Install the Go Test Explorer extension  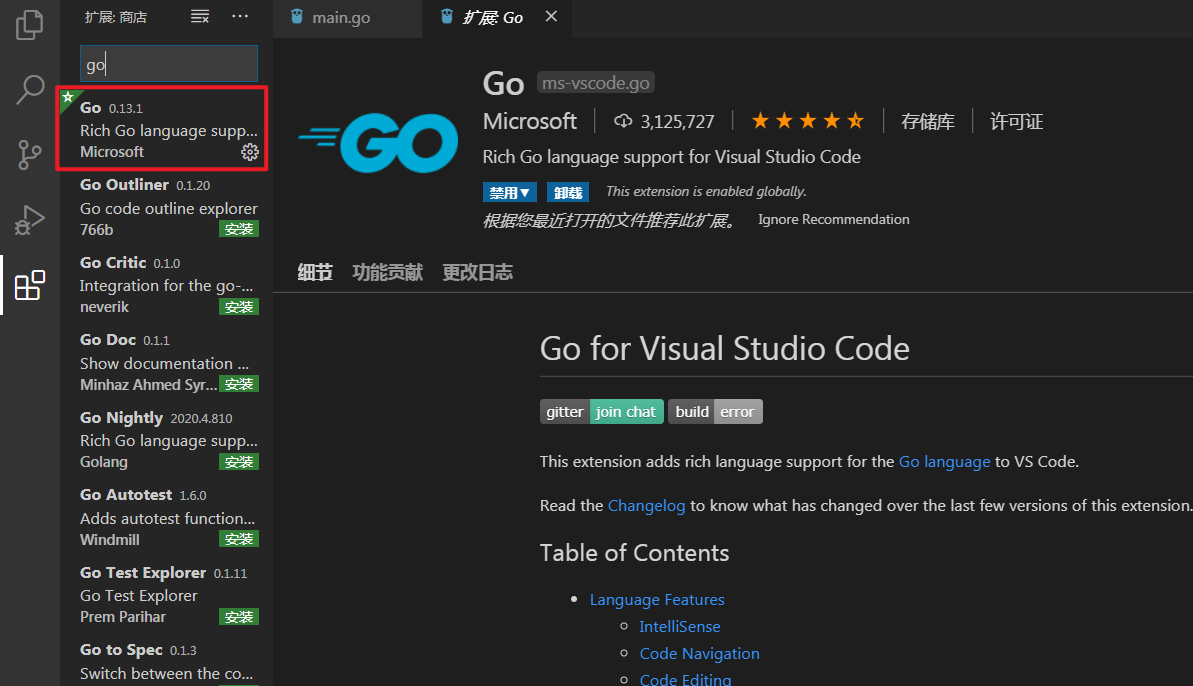(239, 617)
